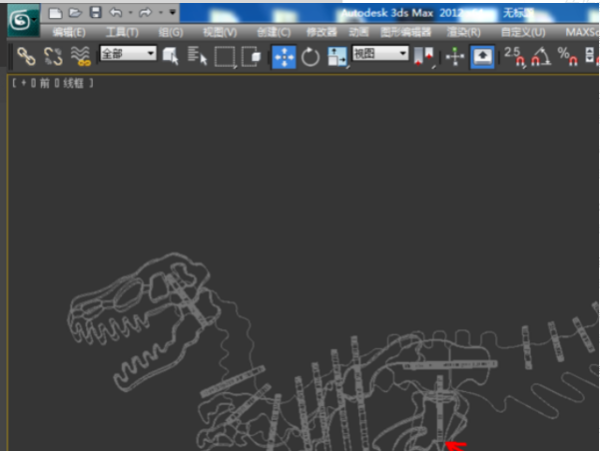This screenshot has height=451, width=600.
Task: Open the 渲染(R) menu
Action: (463, 32)
